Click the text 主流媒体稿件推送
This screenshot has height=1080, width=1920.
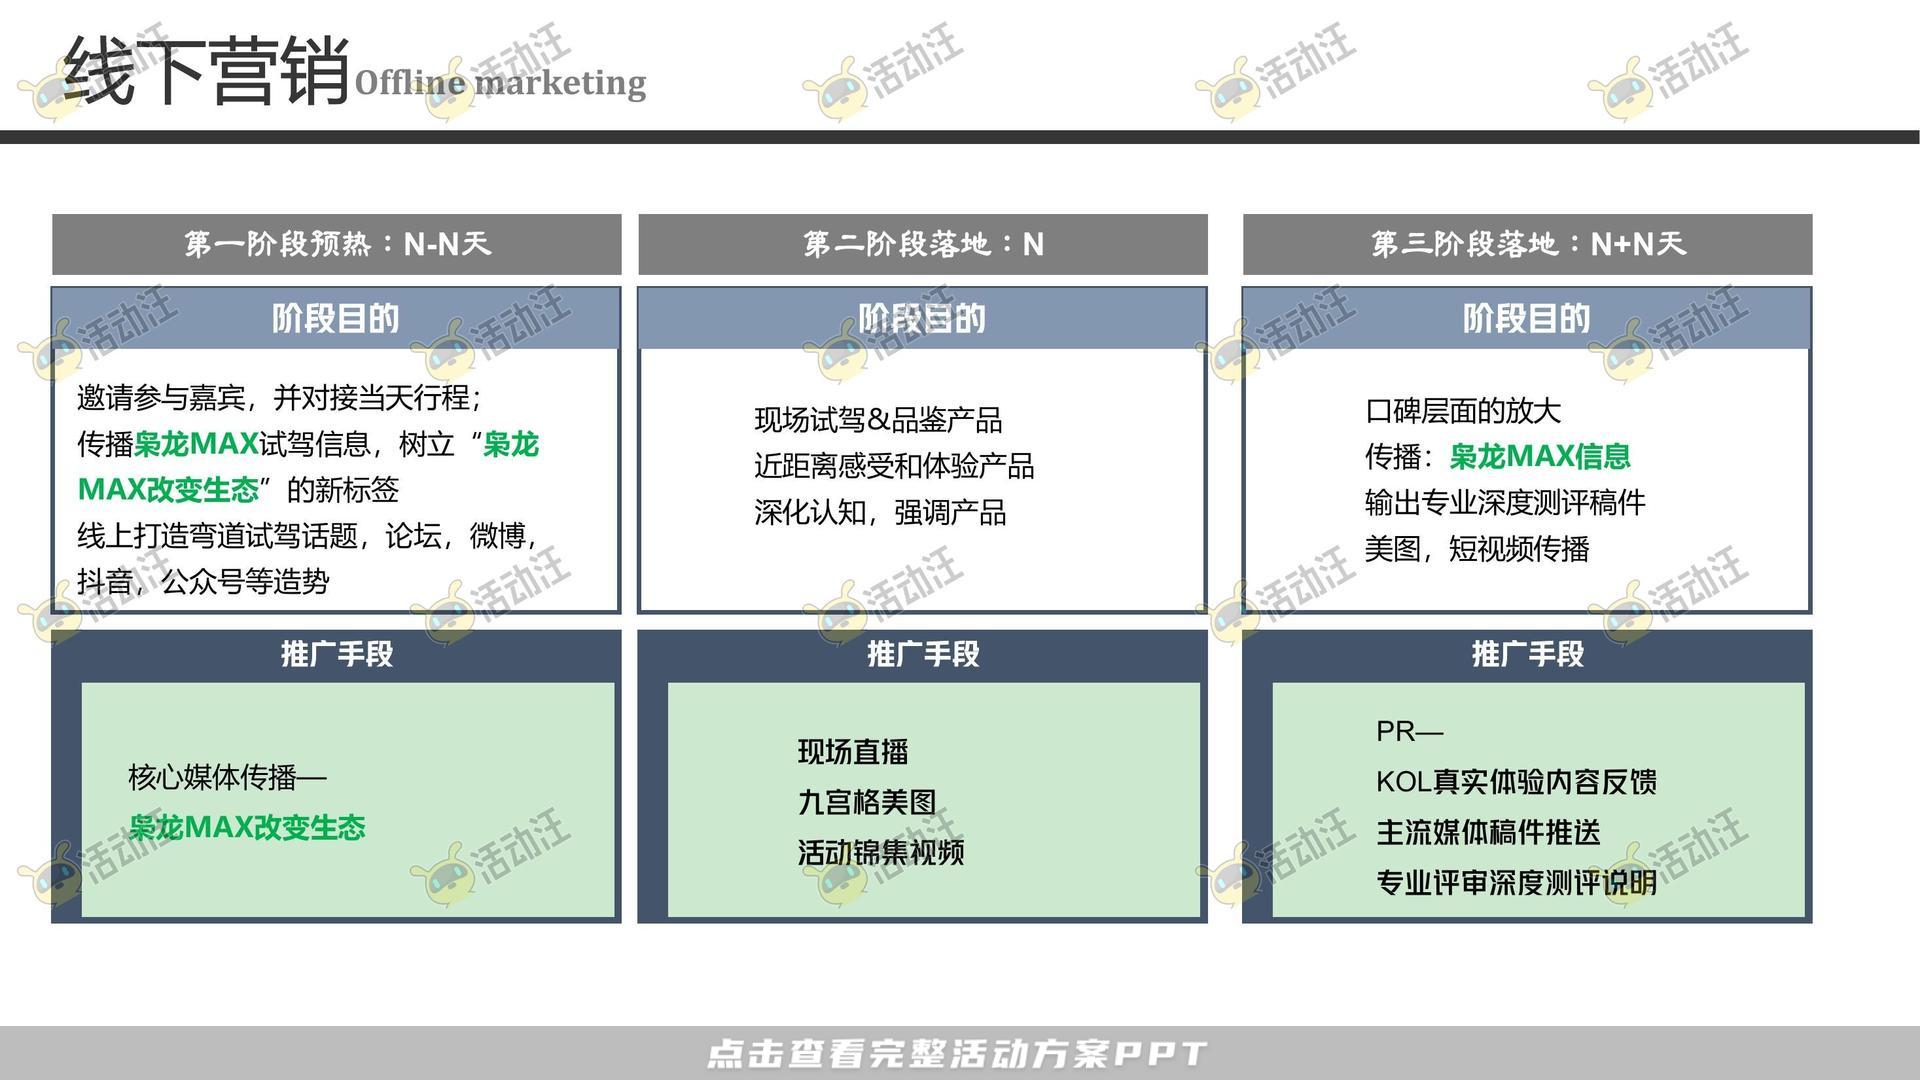tap(1488, 832)
